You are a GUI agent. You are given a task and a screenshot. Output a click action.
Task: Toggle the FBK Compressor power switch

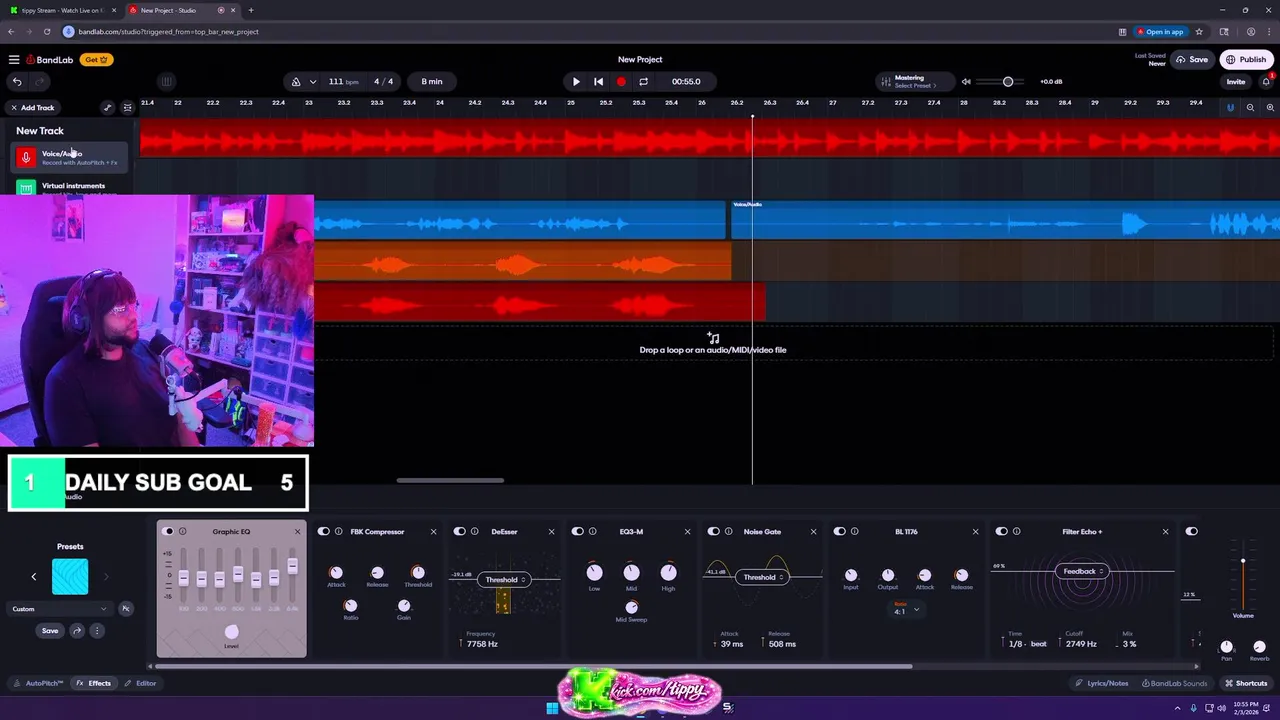pos(324,532)
